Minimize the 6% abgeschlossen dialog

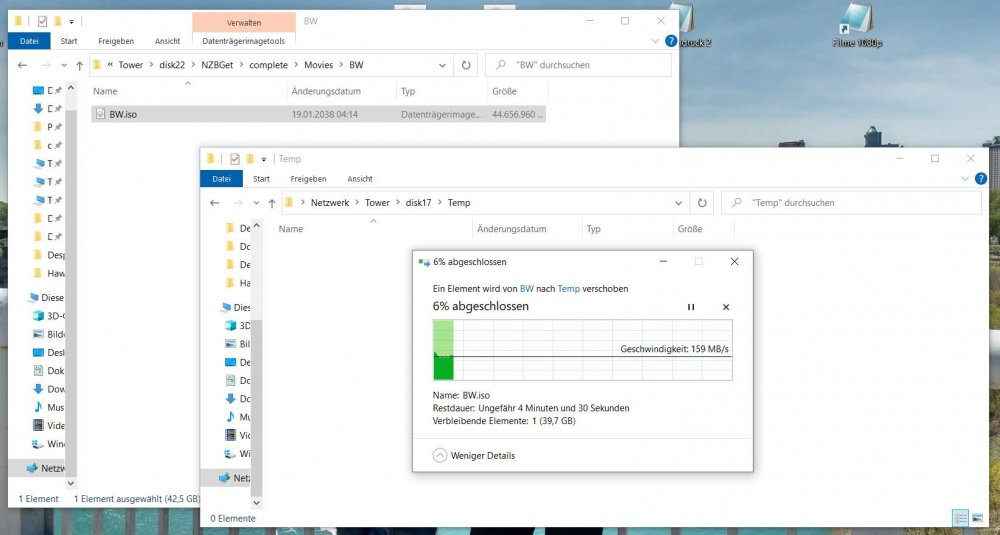tap(663, 261)
